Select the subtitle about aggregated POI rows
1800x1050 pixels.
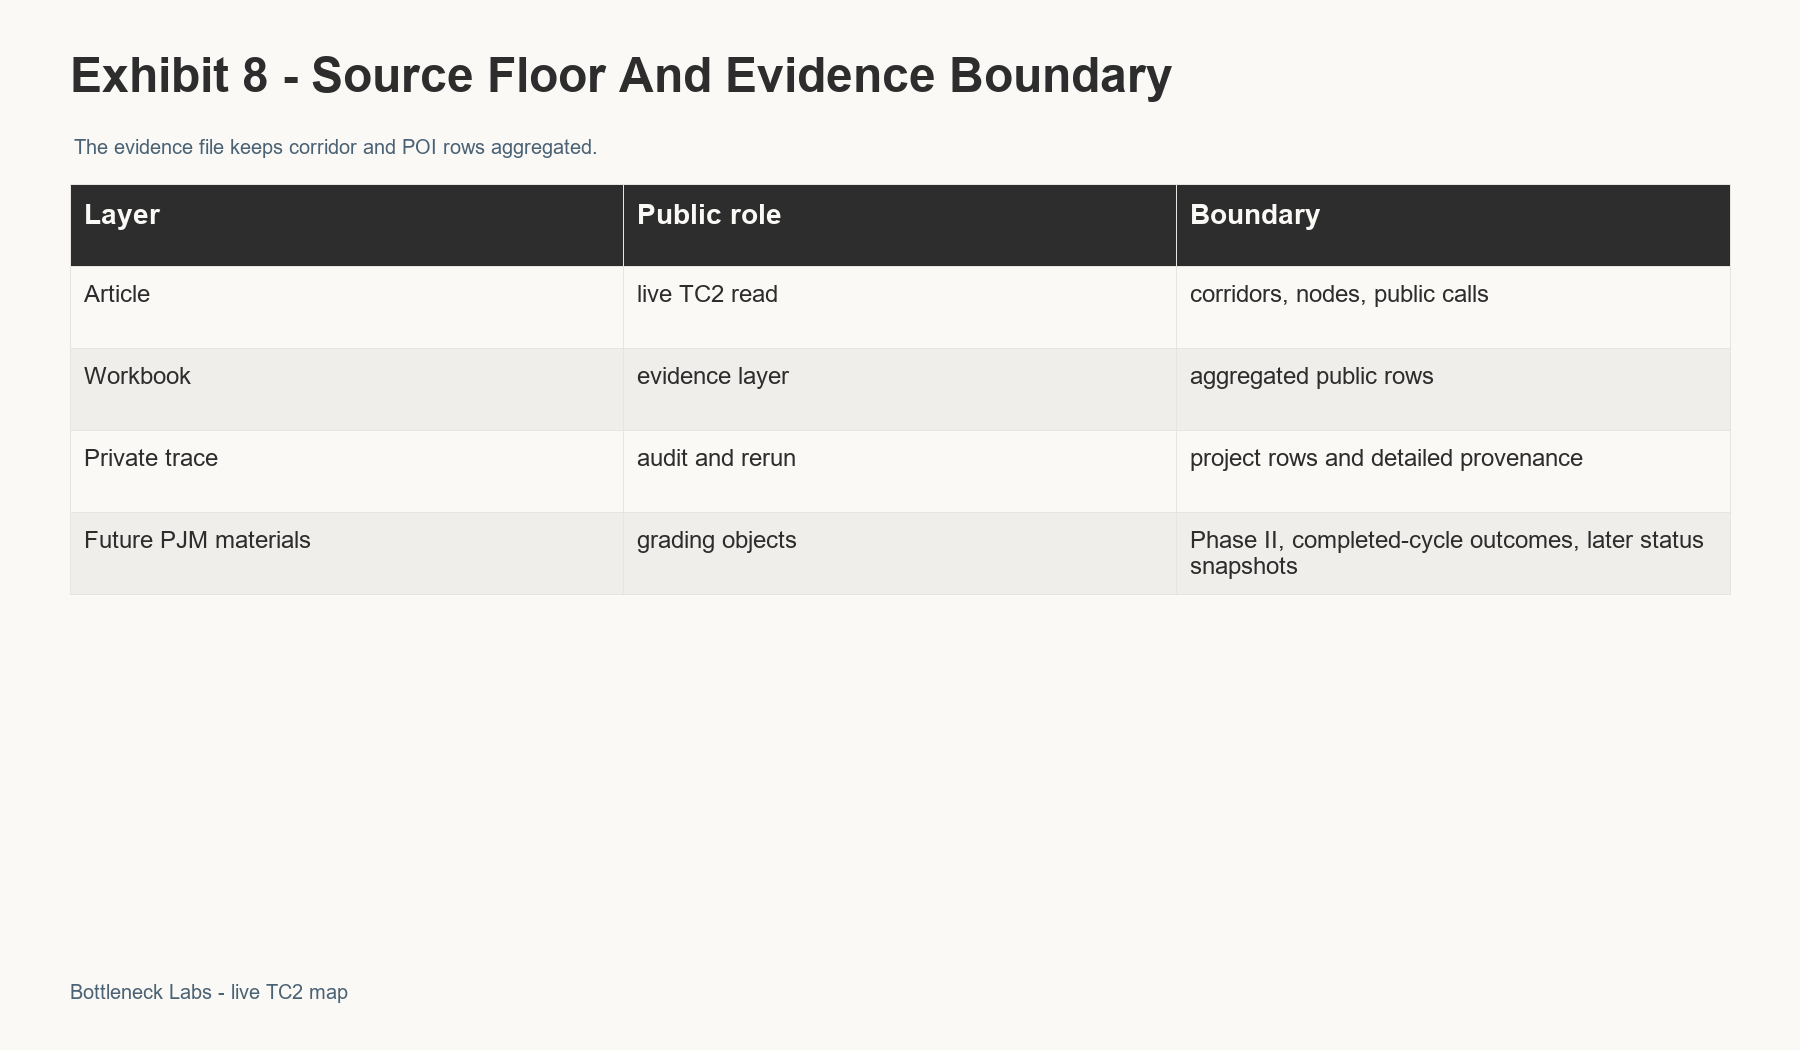click(335, 147)
